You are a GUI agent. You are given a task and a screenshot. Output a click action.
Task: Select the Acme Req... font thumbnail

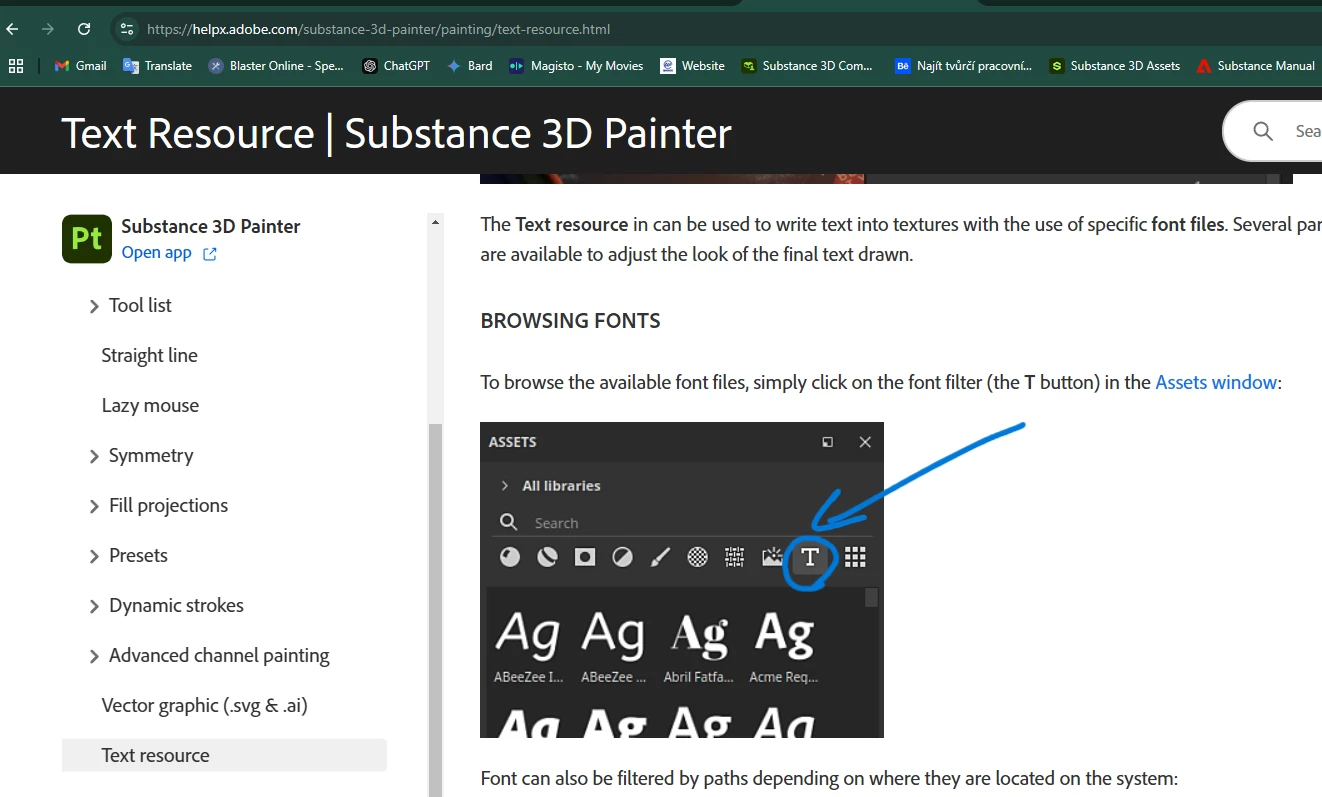[x=784, y=644]
